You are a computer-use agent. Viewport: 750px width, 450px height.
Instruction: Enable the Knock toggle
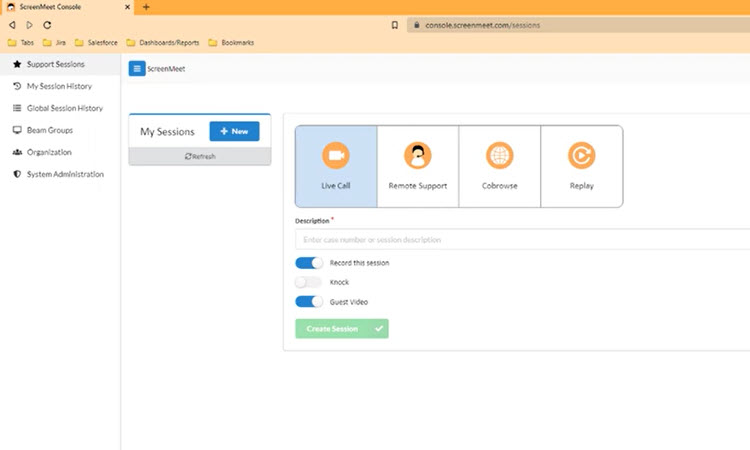click(308, 282)
